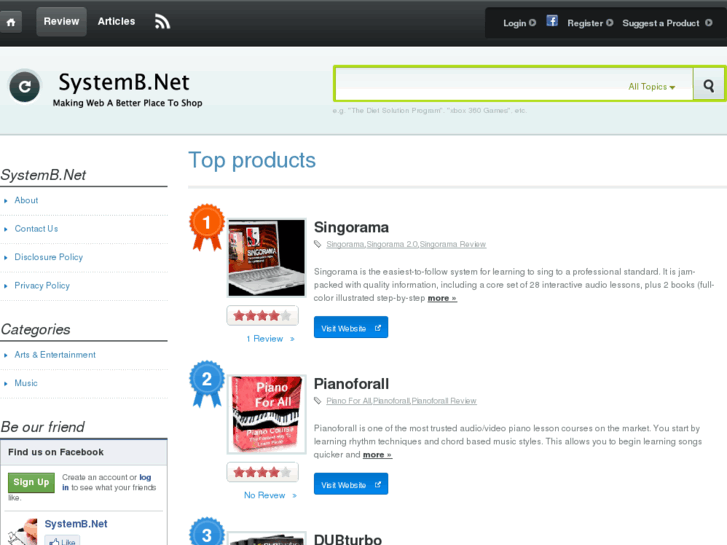The image size is (727, 545).
Task: Open the Singorama product title
Action: point(351,227)
